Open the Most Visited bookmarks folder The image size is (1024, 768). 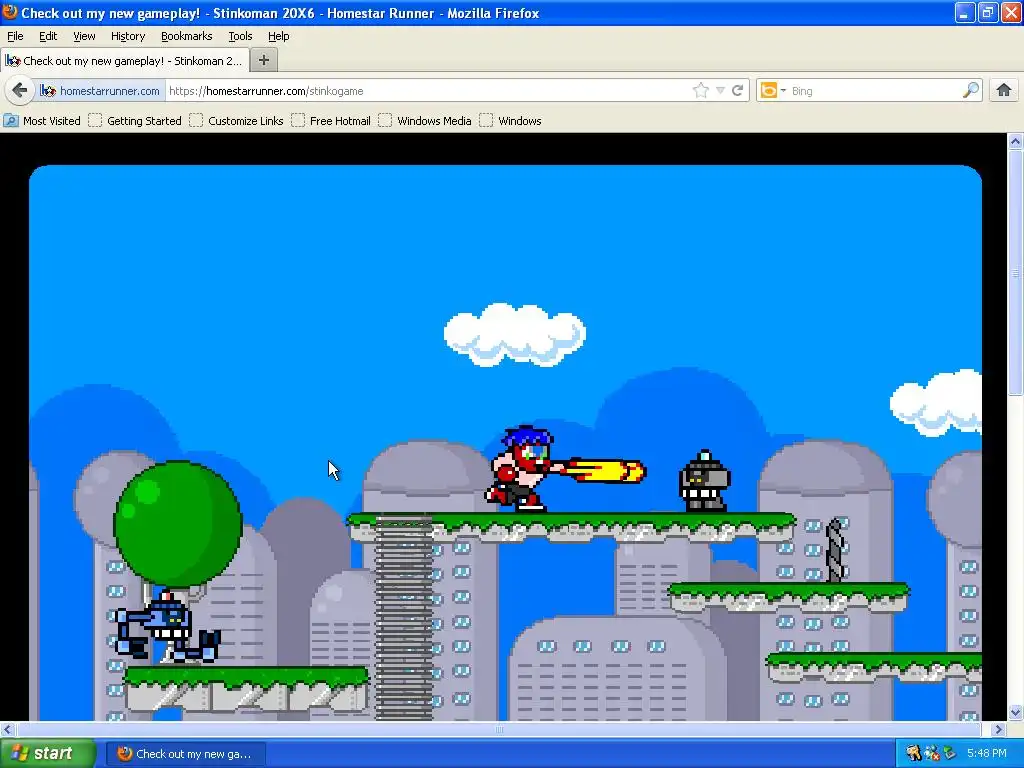(42, 121)
